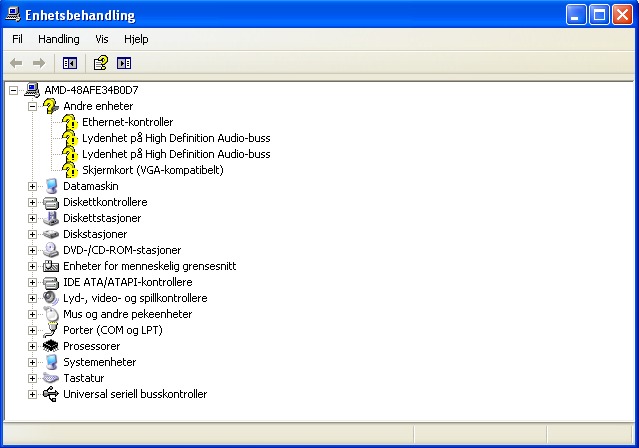This screenshot has height=448, width=639.
Task: Open the Properties toolbar icon with question mark
Action: (x=100, y=63)
